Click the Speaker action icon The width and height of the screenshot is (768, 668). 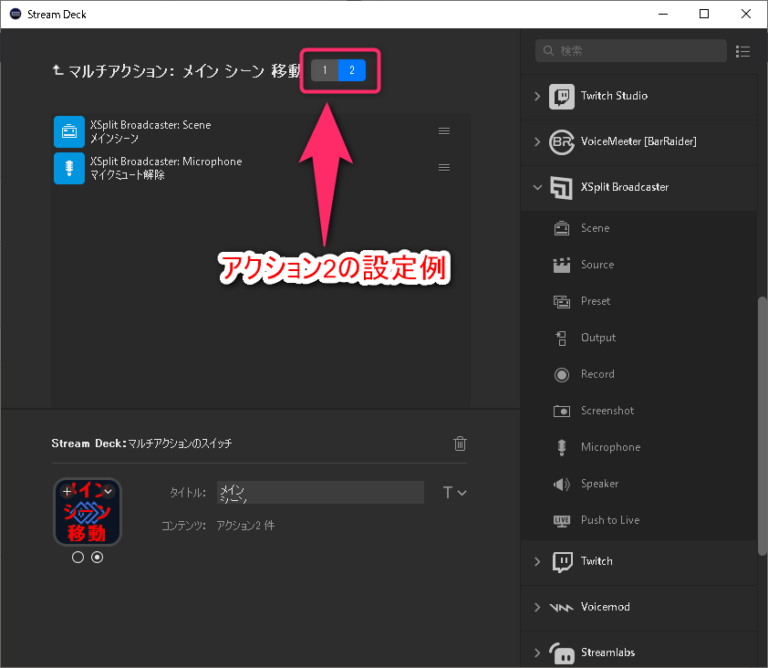pos(562,484)
